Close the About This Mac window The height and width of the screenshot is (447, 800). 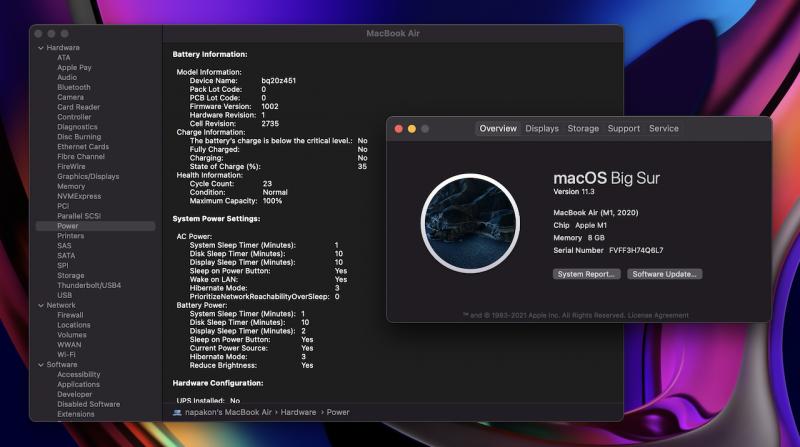(x=399, y=129)
